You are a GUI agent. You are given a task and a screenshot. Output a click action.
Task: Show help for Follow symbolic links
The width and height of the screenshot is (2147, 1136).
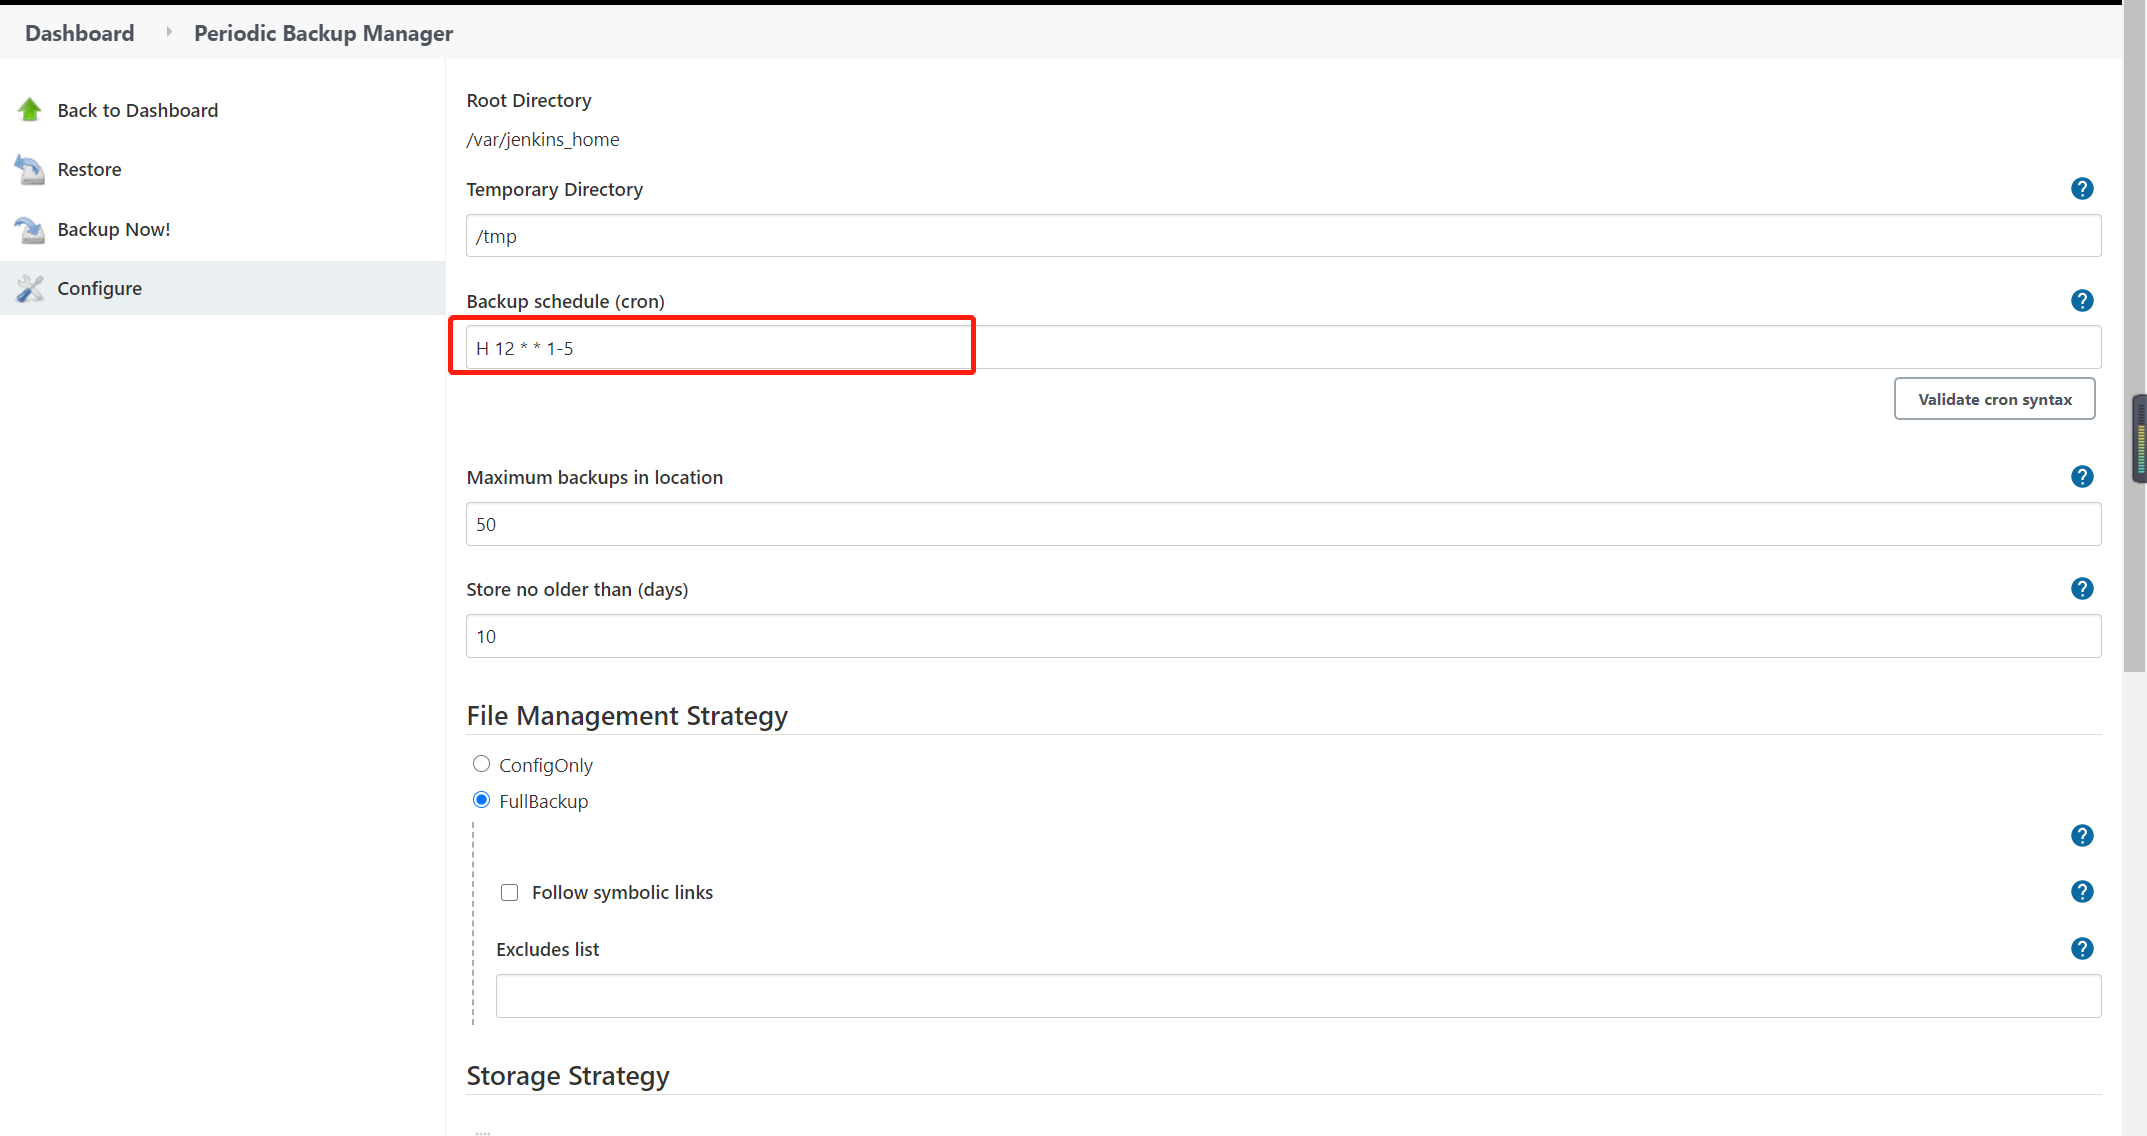(x=2082, y=892)
